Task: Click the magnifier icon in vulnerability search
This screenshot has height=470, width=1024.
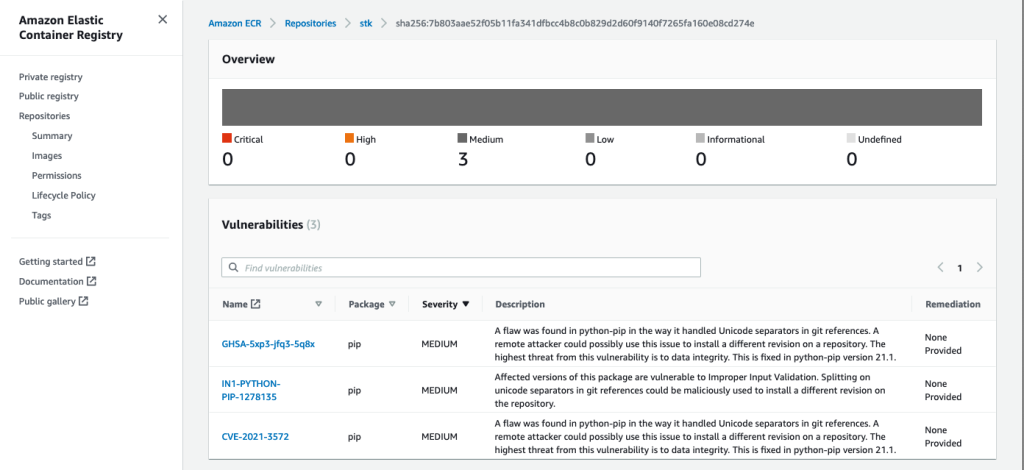Action: click(x=233, y=268)
